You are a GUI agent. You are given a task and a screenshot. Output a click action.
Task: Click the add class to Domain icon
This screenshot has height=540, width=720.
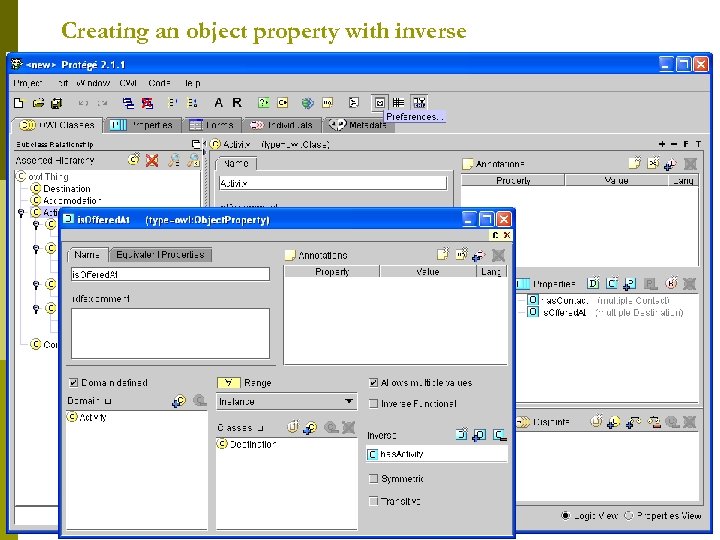point(179,401)
